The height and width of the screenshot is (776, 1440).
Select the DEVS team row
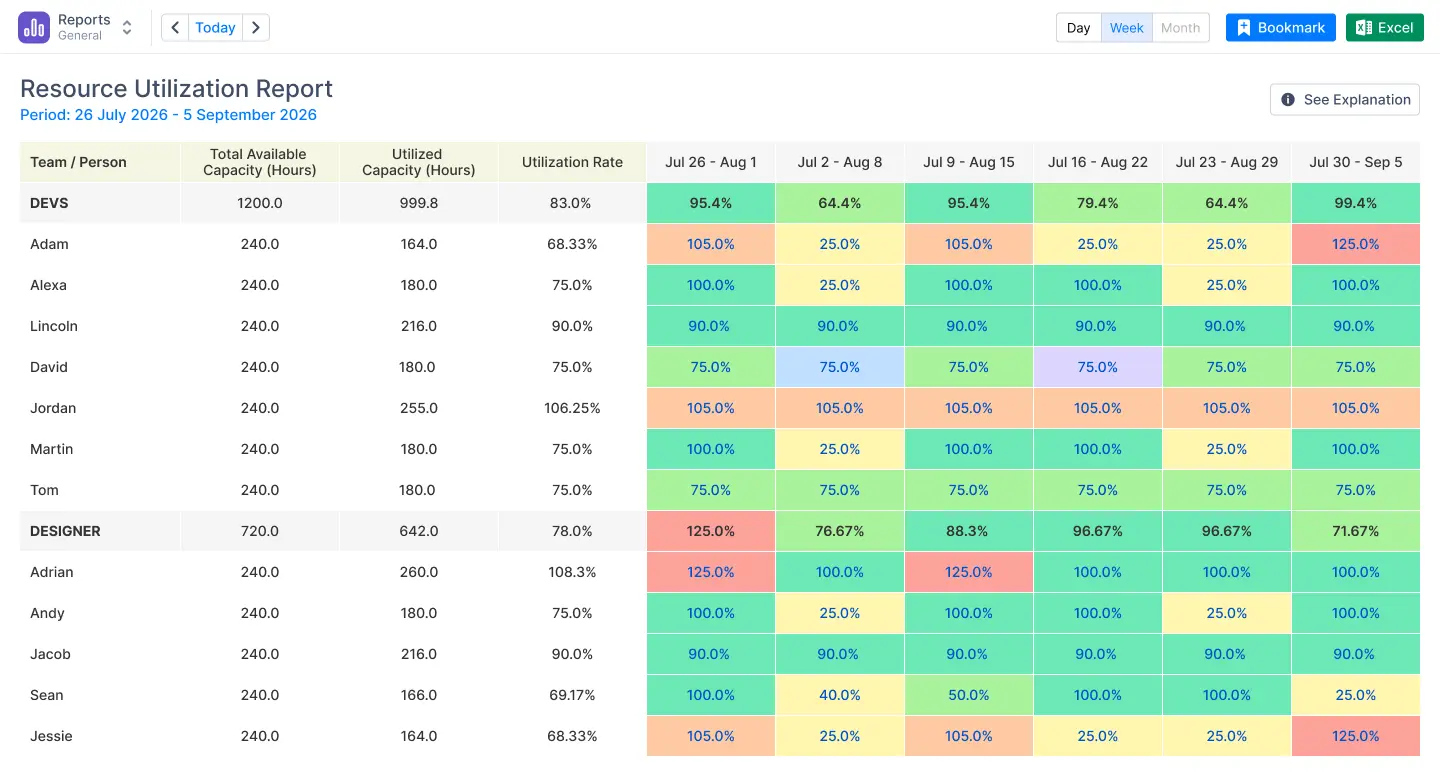coord(49,202)
